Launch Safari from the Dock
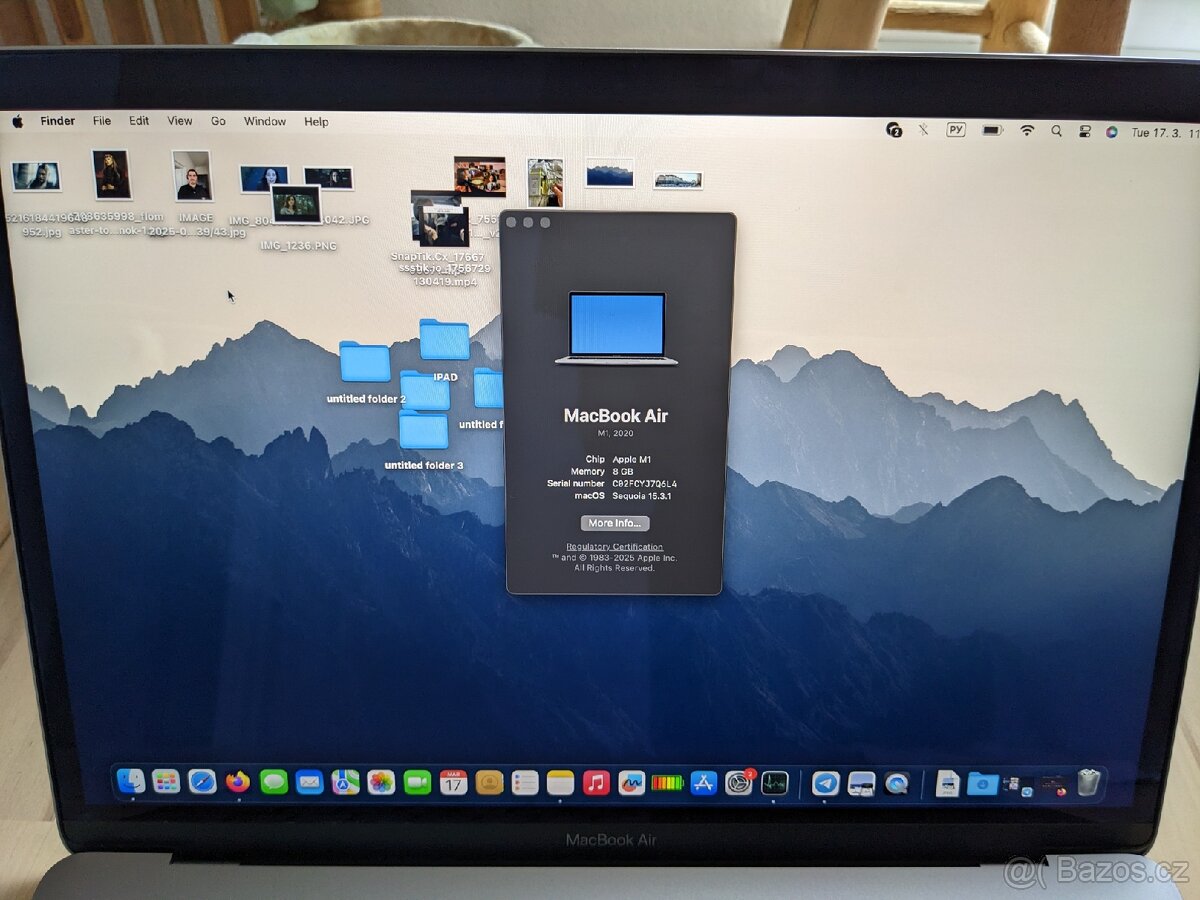Image resolution: width=1200 pixels, height=900 pixels. click(x=202, y=781)
